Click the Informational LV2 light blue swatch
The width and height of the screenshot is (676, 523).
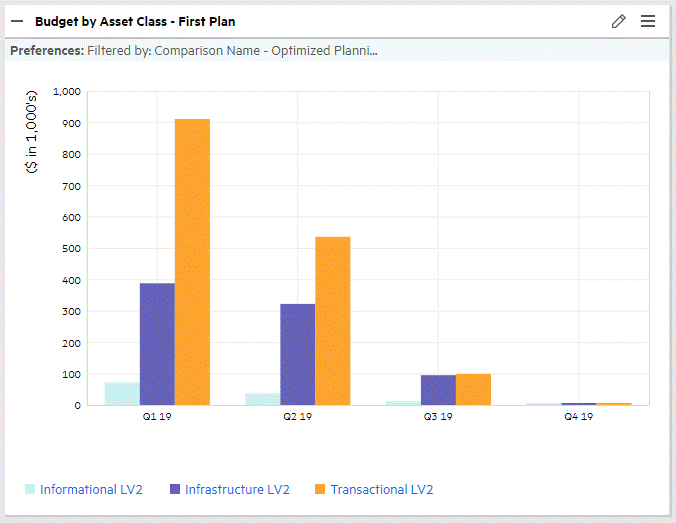point(30,489)
